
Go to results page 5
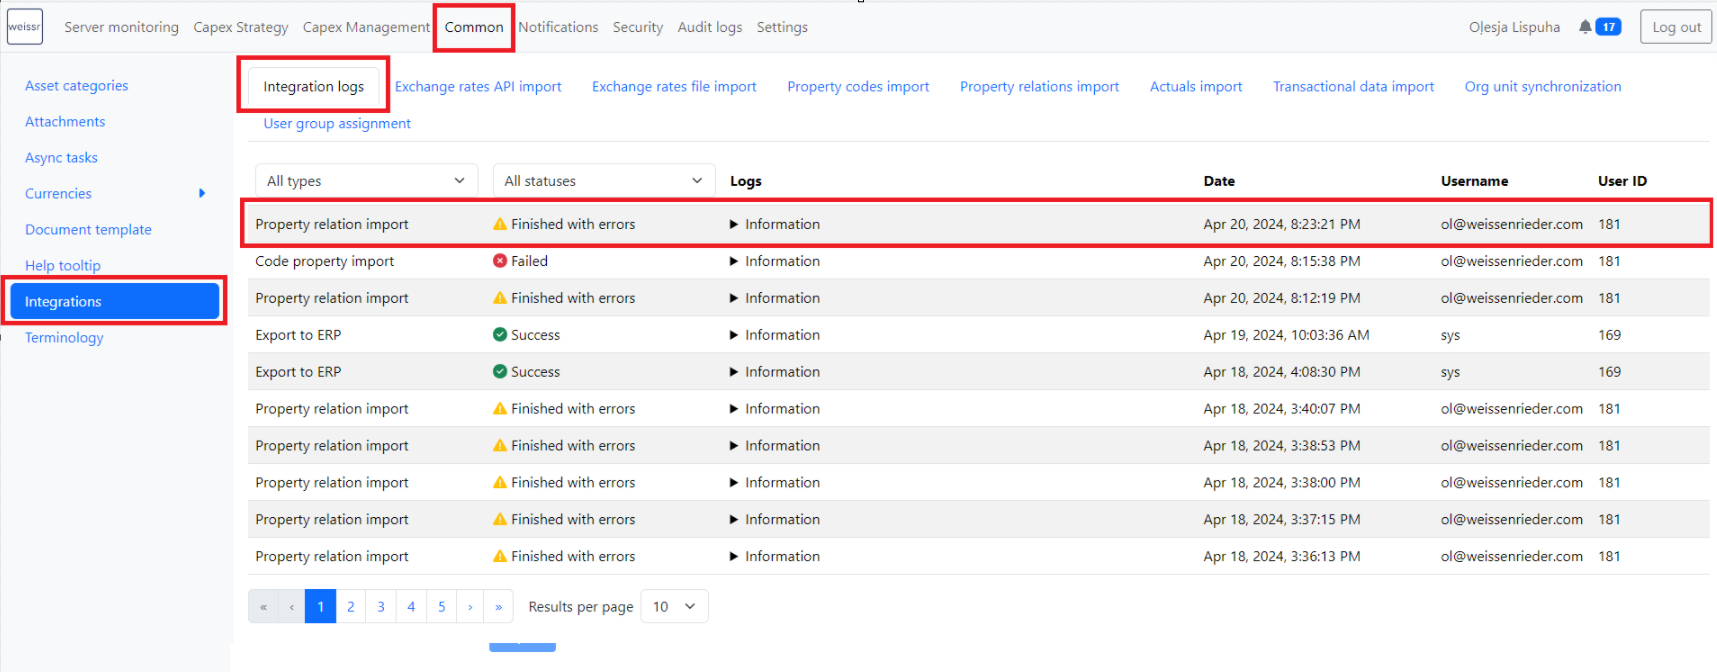442,607
